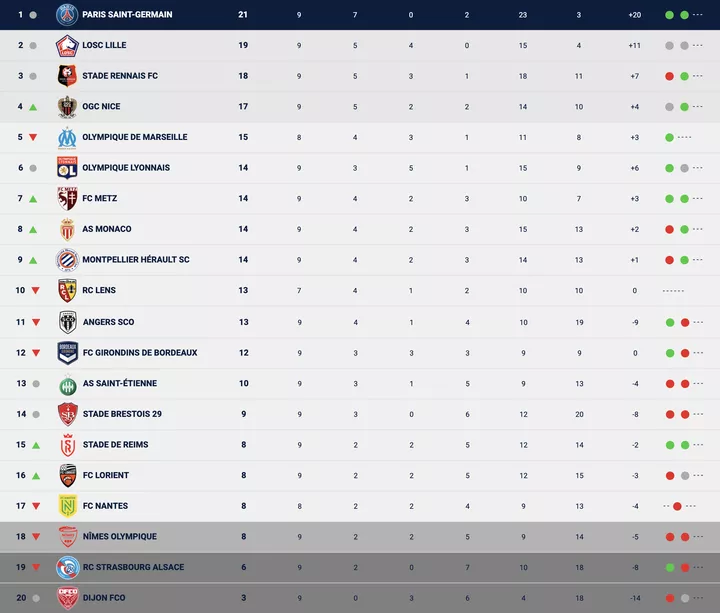Open the Stade Rennais FC crest
Screen dimensions: 720x613
(67, 76)
